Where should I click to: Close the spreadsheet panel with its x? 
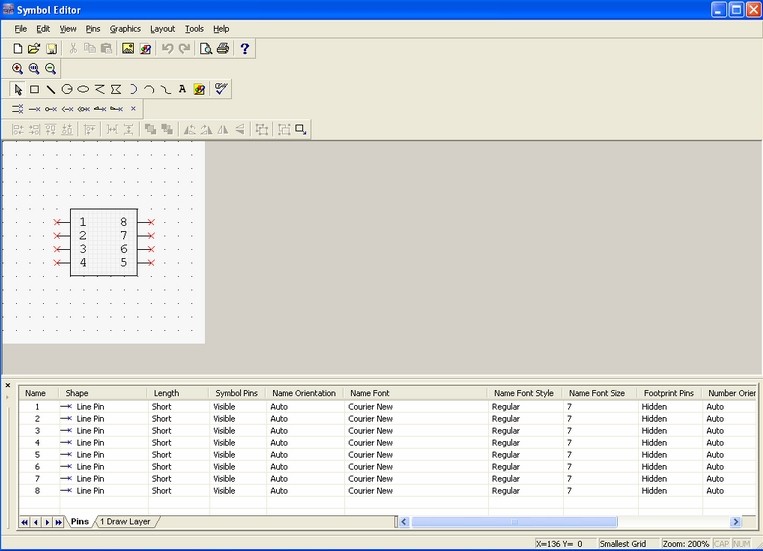[x=8, y=386]
